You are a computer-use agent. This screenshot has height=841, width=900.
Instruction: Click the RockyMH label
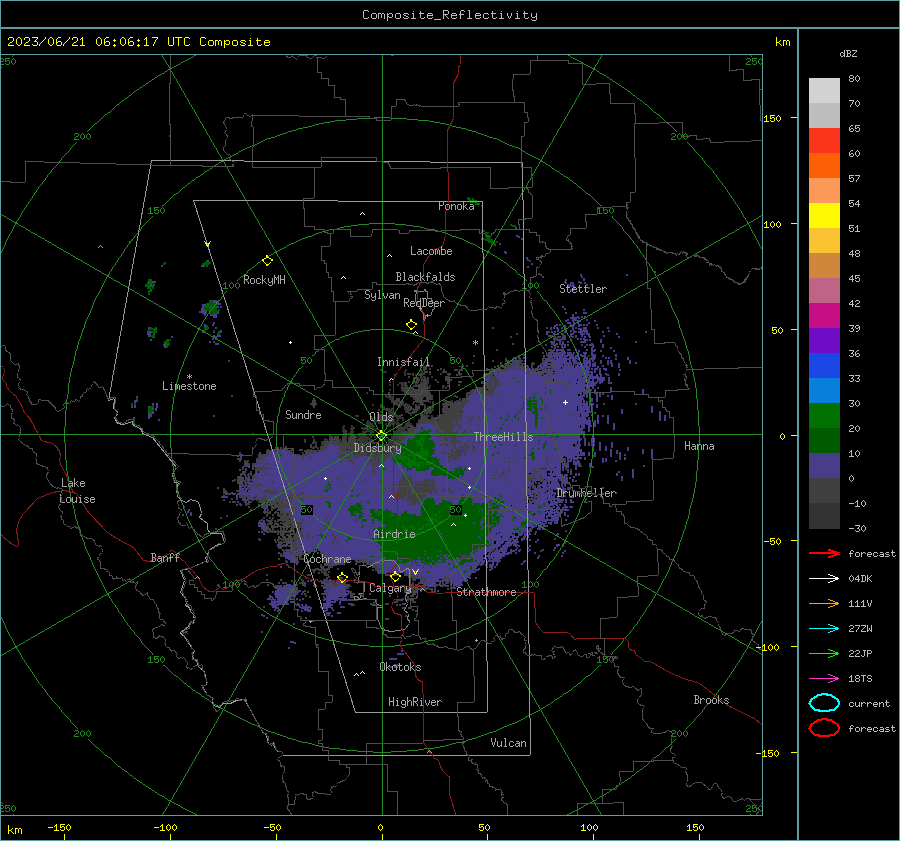pos(264,280)
